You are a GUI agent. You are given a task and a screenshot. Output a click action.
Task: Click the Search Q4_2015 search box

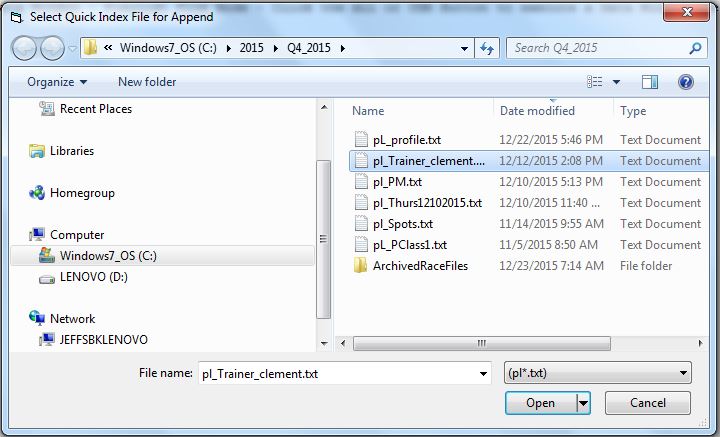pyautogui.click(x=595, y=48)
